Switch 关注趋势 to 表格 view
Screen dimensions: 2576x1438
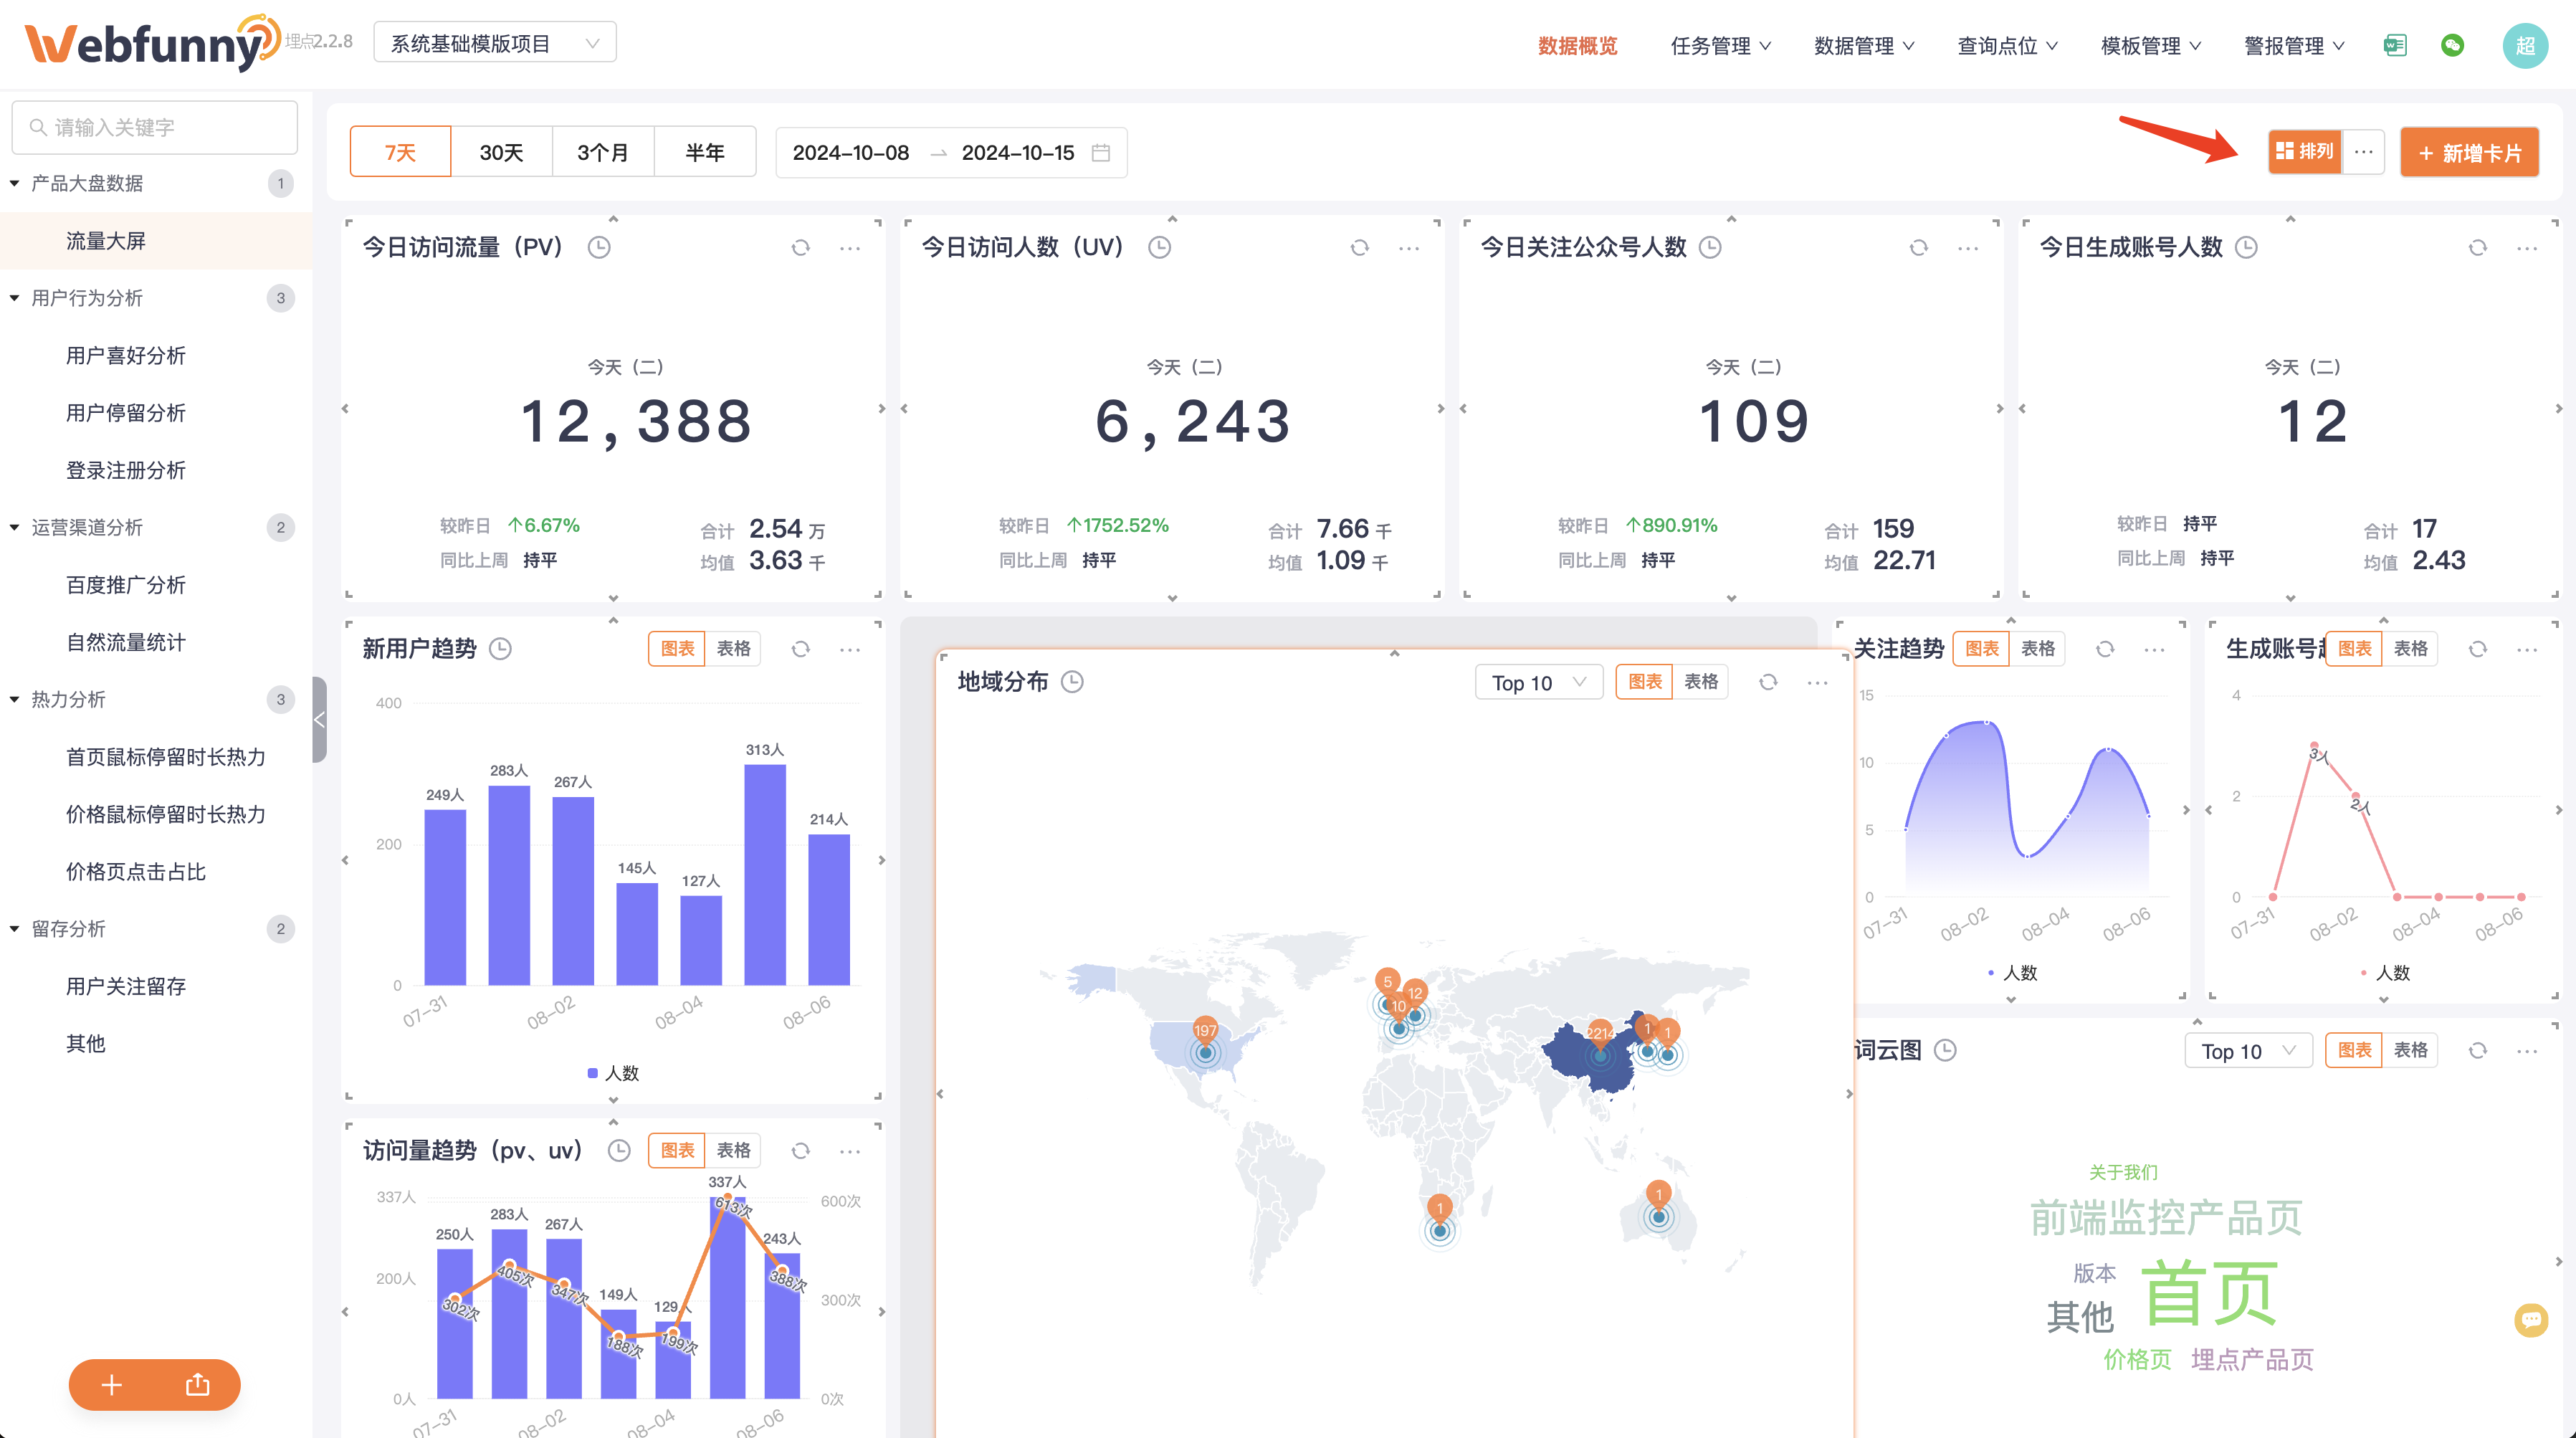(x=2038, y=649)
